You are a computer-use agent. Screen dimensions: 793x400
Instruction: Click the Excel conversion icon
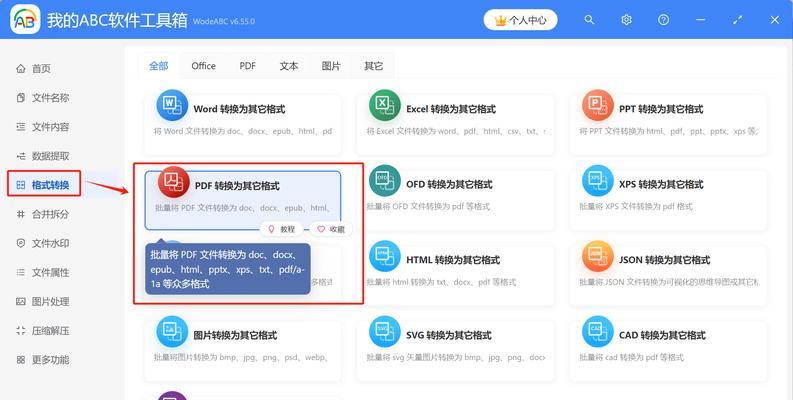point(385,106)
